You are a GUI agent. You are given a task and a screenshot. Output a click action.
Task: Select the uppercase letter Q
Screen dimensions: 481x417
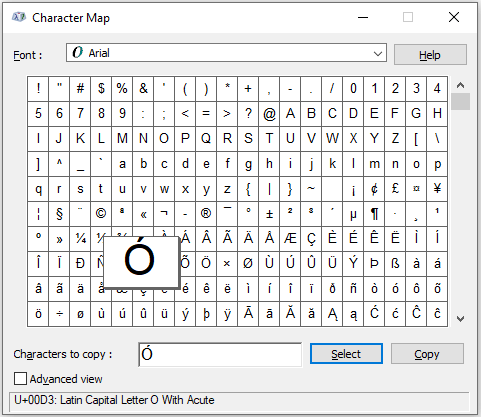click(x=206, y=139)
